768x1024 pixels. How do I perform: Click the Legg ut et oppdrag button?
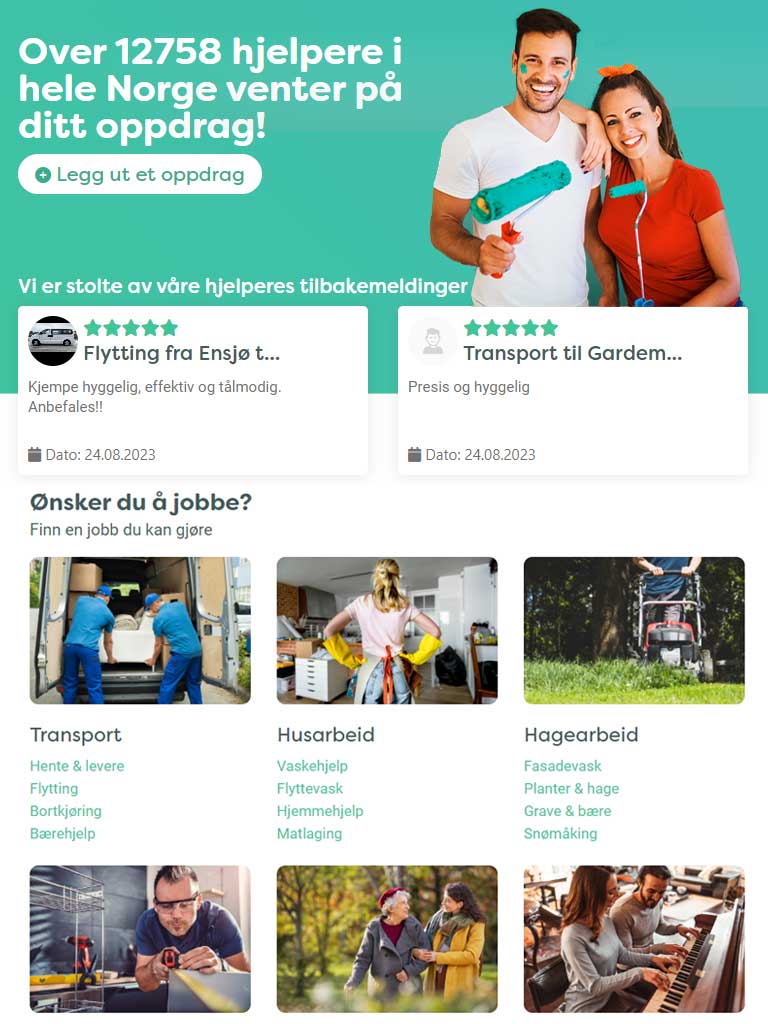[x=140, y=174]
